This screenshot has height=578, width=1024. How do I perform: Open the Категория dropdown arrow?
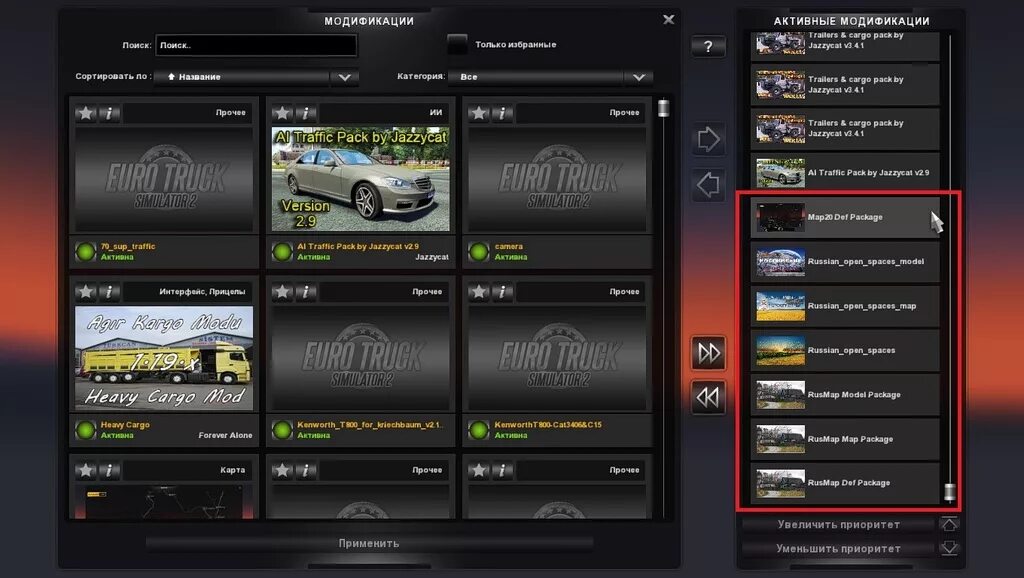pyautogui.click(x=638, y=77)
